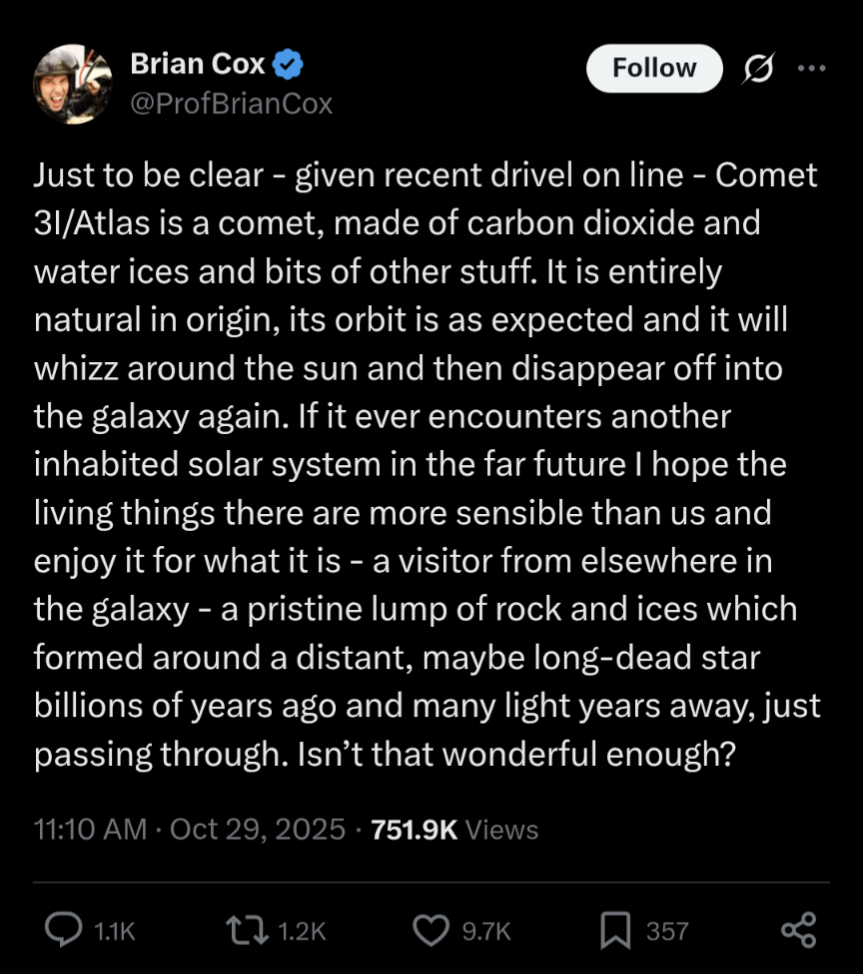Screen dimensions: 863x974
Task: Click Brian Cox's profile avatar
Action: (x=72, y=84)
